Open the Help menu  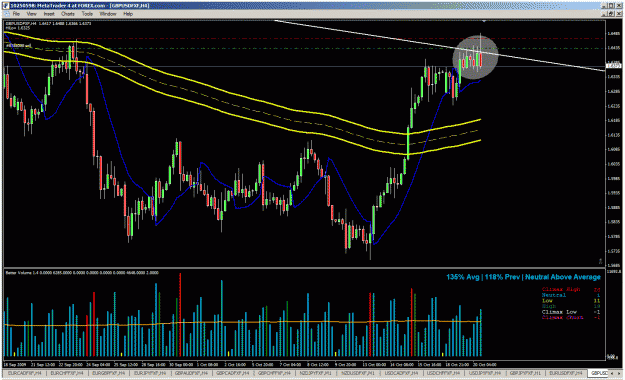click(x=128, y=14)
